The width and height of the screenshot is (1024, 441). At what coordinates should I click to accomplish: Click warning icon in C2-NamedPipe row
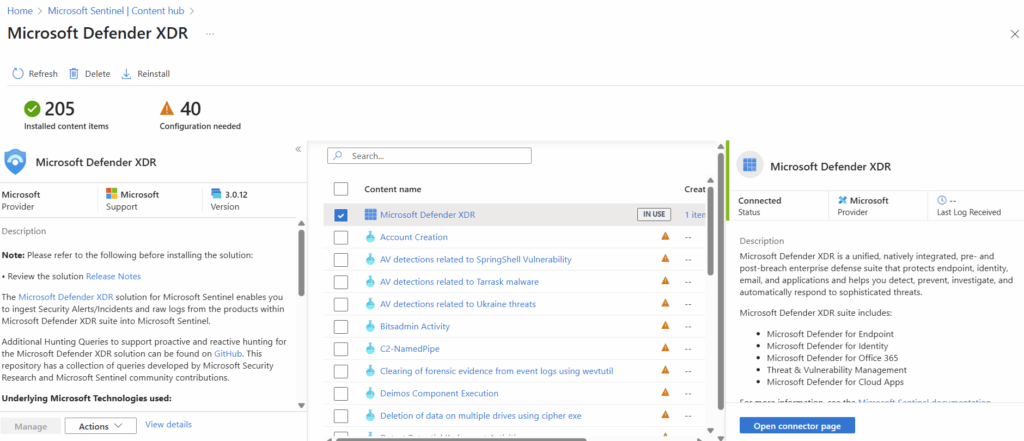[x=665, y=348]
